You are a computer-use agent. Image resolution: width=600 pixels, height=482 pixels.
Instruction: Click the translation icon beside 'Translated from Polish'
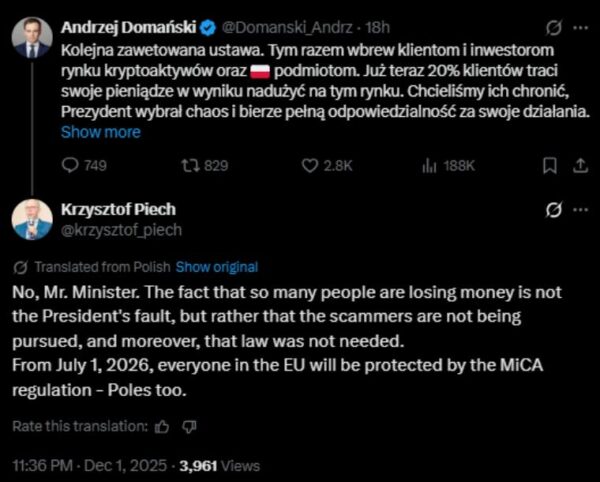tap(21, 268)
